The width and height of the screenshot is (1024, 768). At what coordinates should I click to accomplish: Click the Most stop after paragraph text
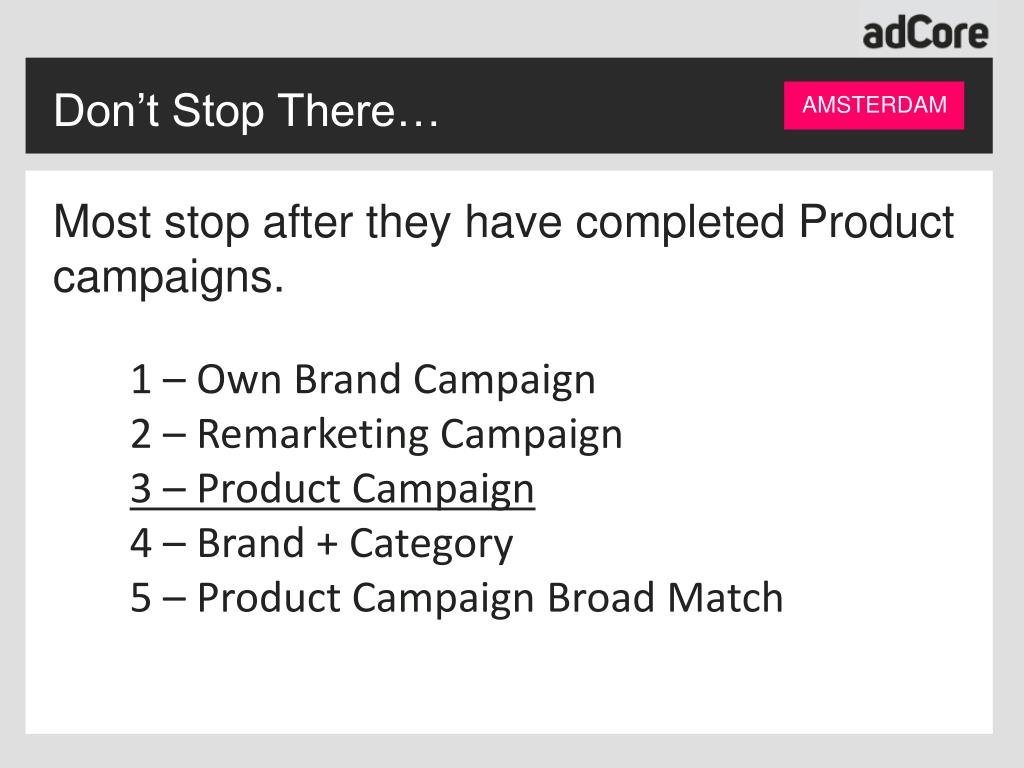[x=504, y=249]
